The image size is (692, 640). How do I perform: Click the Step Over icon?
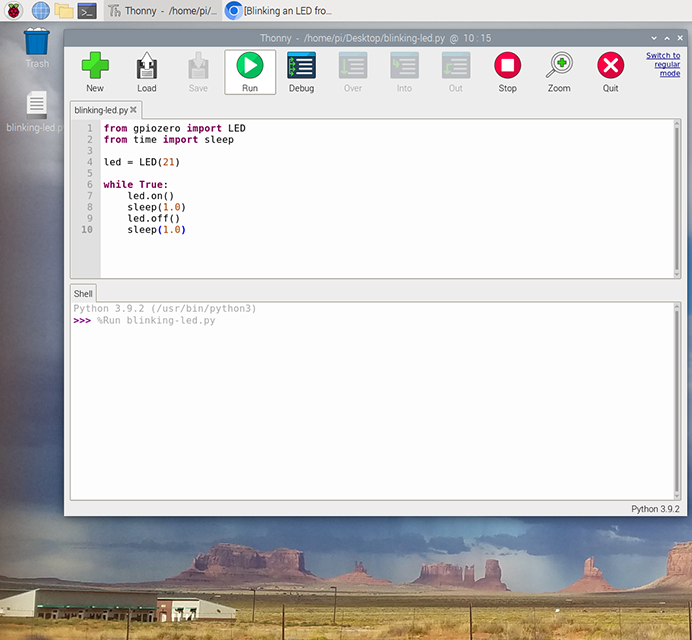pos(353,65)
